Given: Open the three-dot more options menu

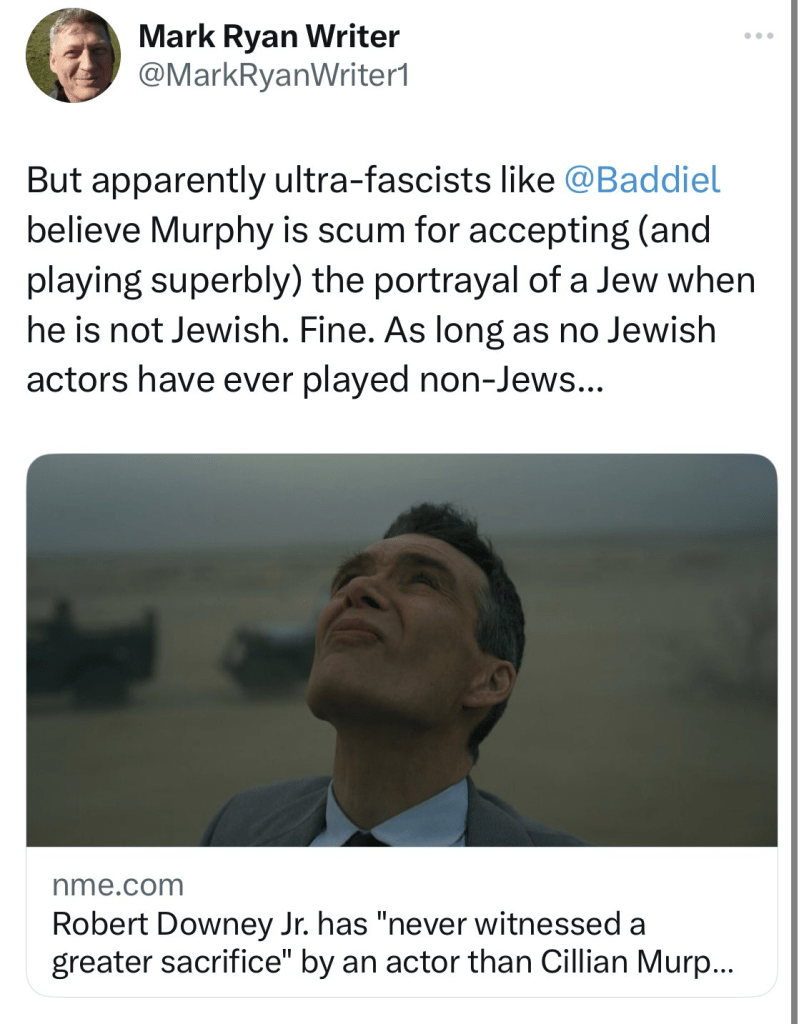Looking at the screenshot, I should tap(759, 37).
